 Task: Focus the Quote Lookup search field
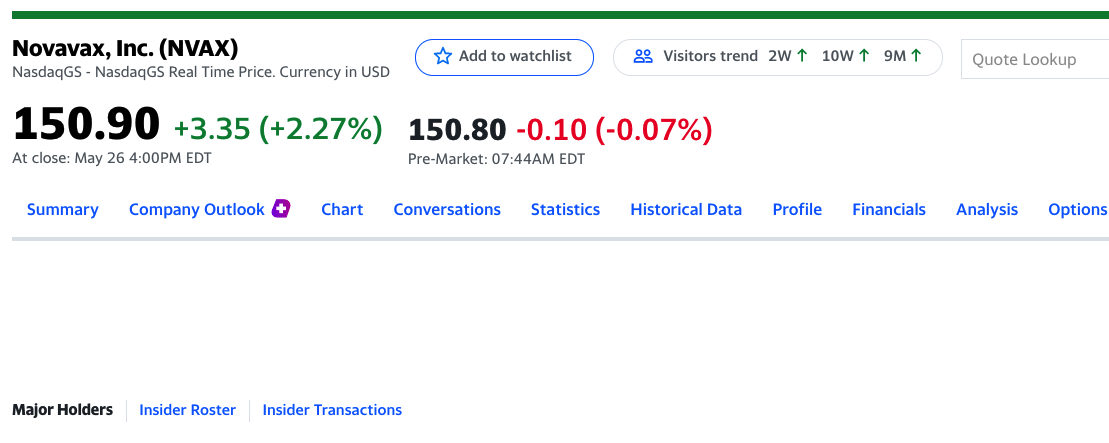1035,59
